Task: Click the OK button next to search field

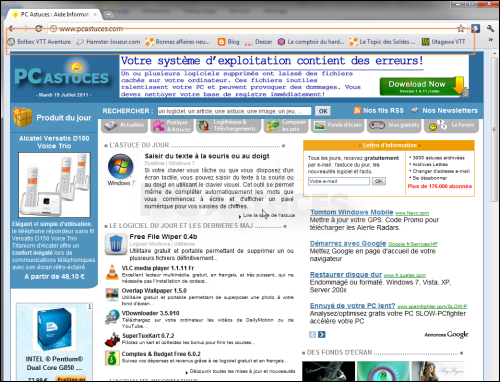Action: pyautogui.click(x=323, y=111)
